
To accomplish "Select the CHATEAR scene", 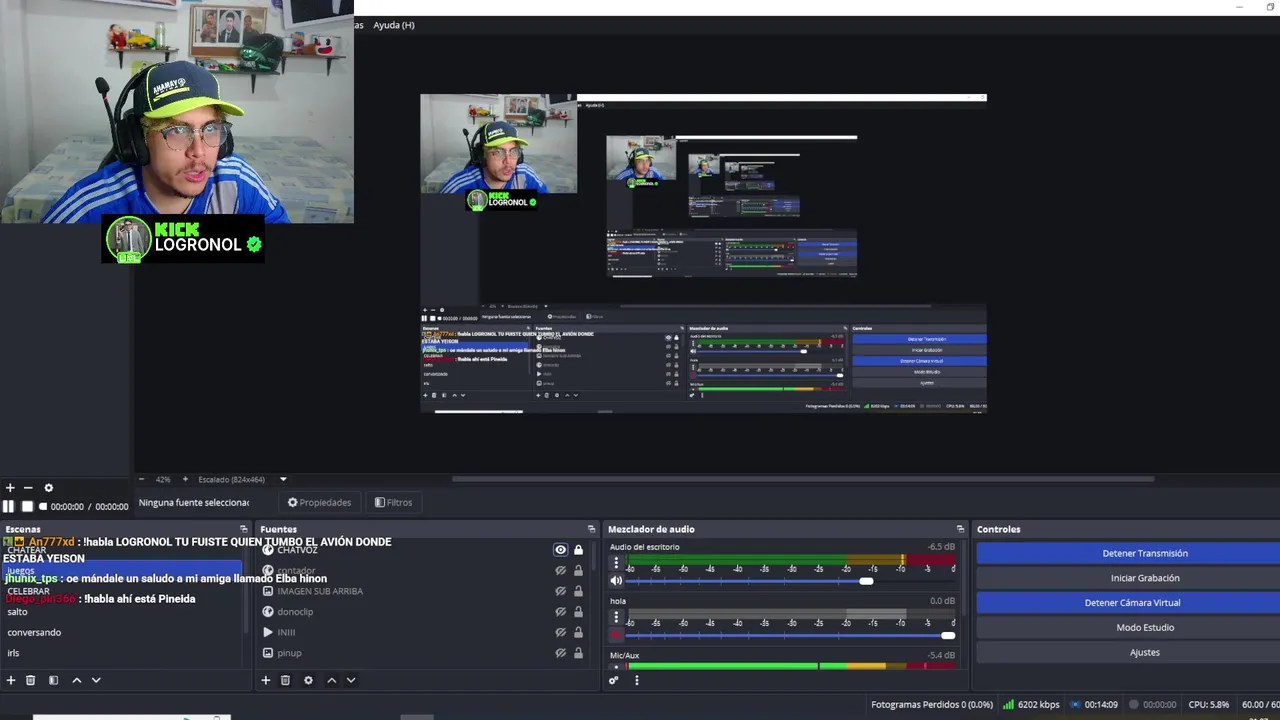I will point(27,550).
